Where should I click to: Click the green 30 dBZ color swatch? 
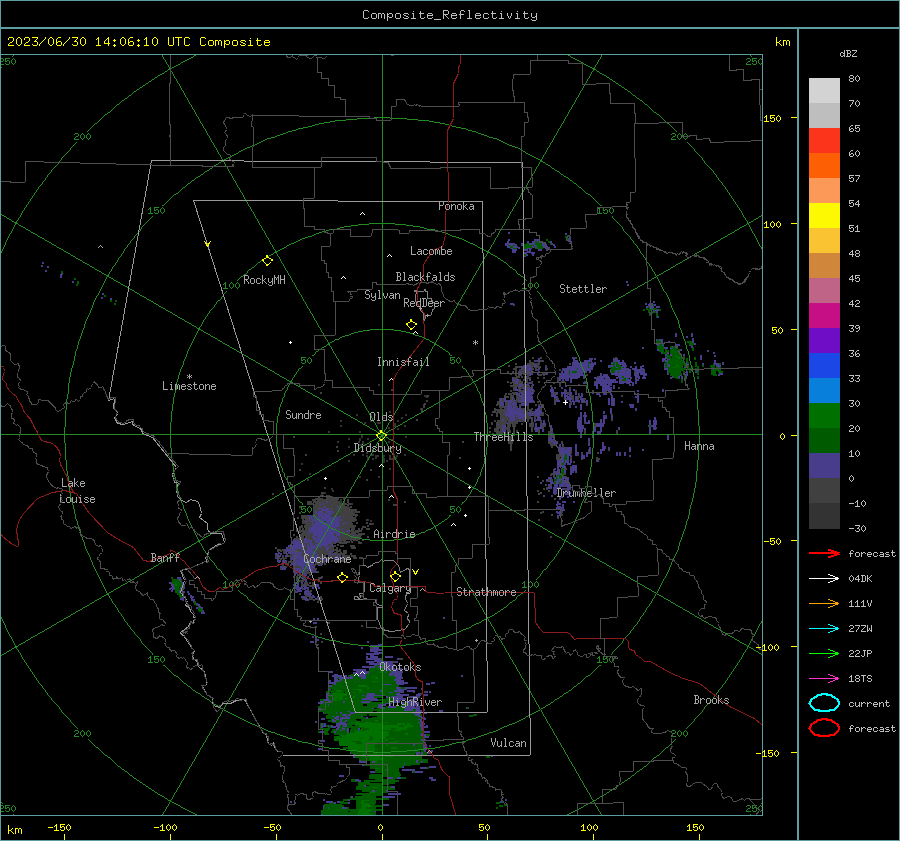tap(824, 416)
